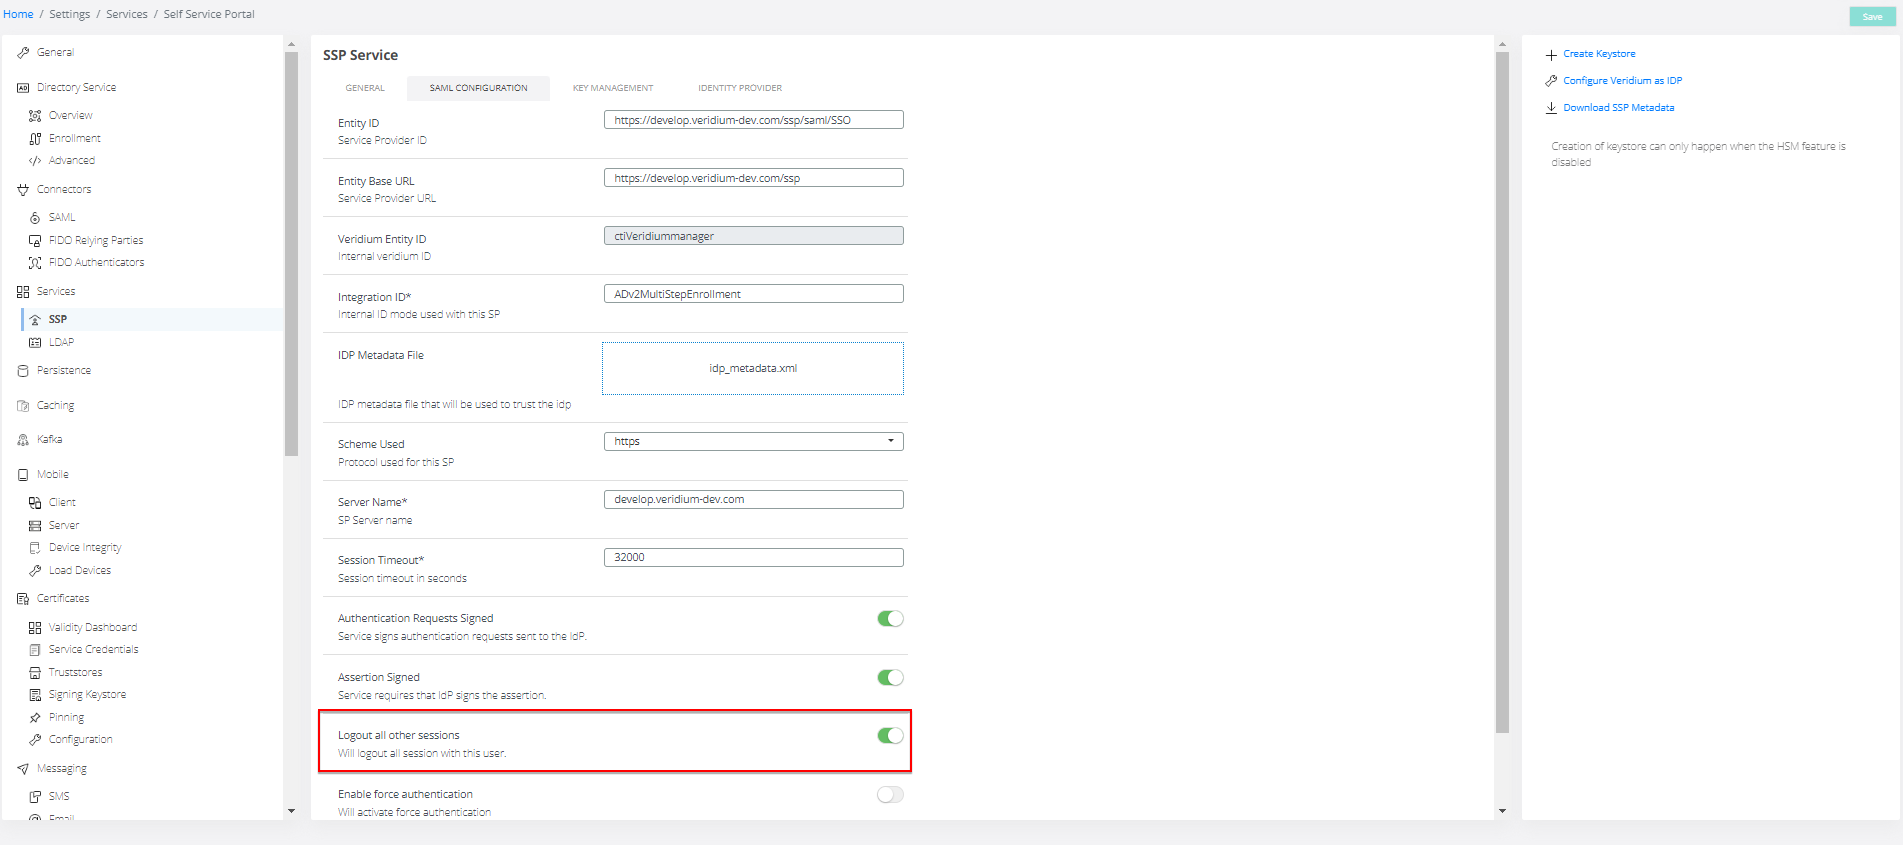Click Configure Veridium as IDP link
This screenshot has width=1903, height=845.
[x=1622, y=81]
